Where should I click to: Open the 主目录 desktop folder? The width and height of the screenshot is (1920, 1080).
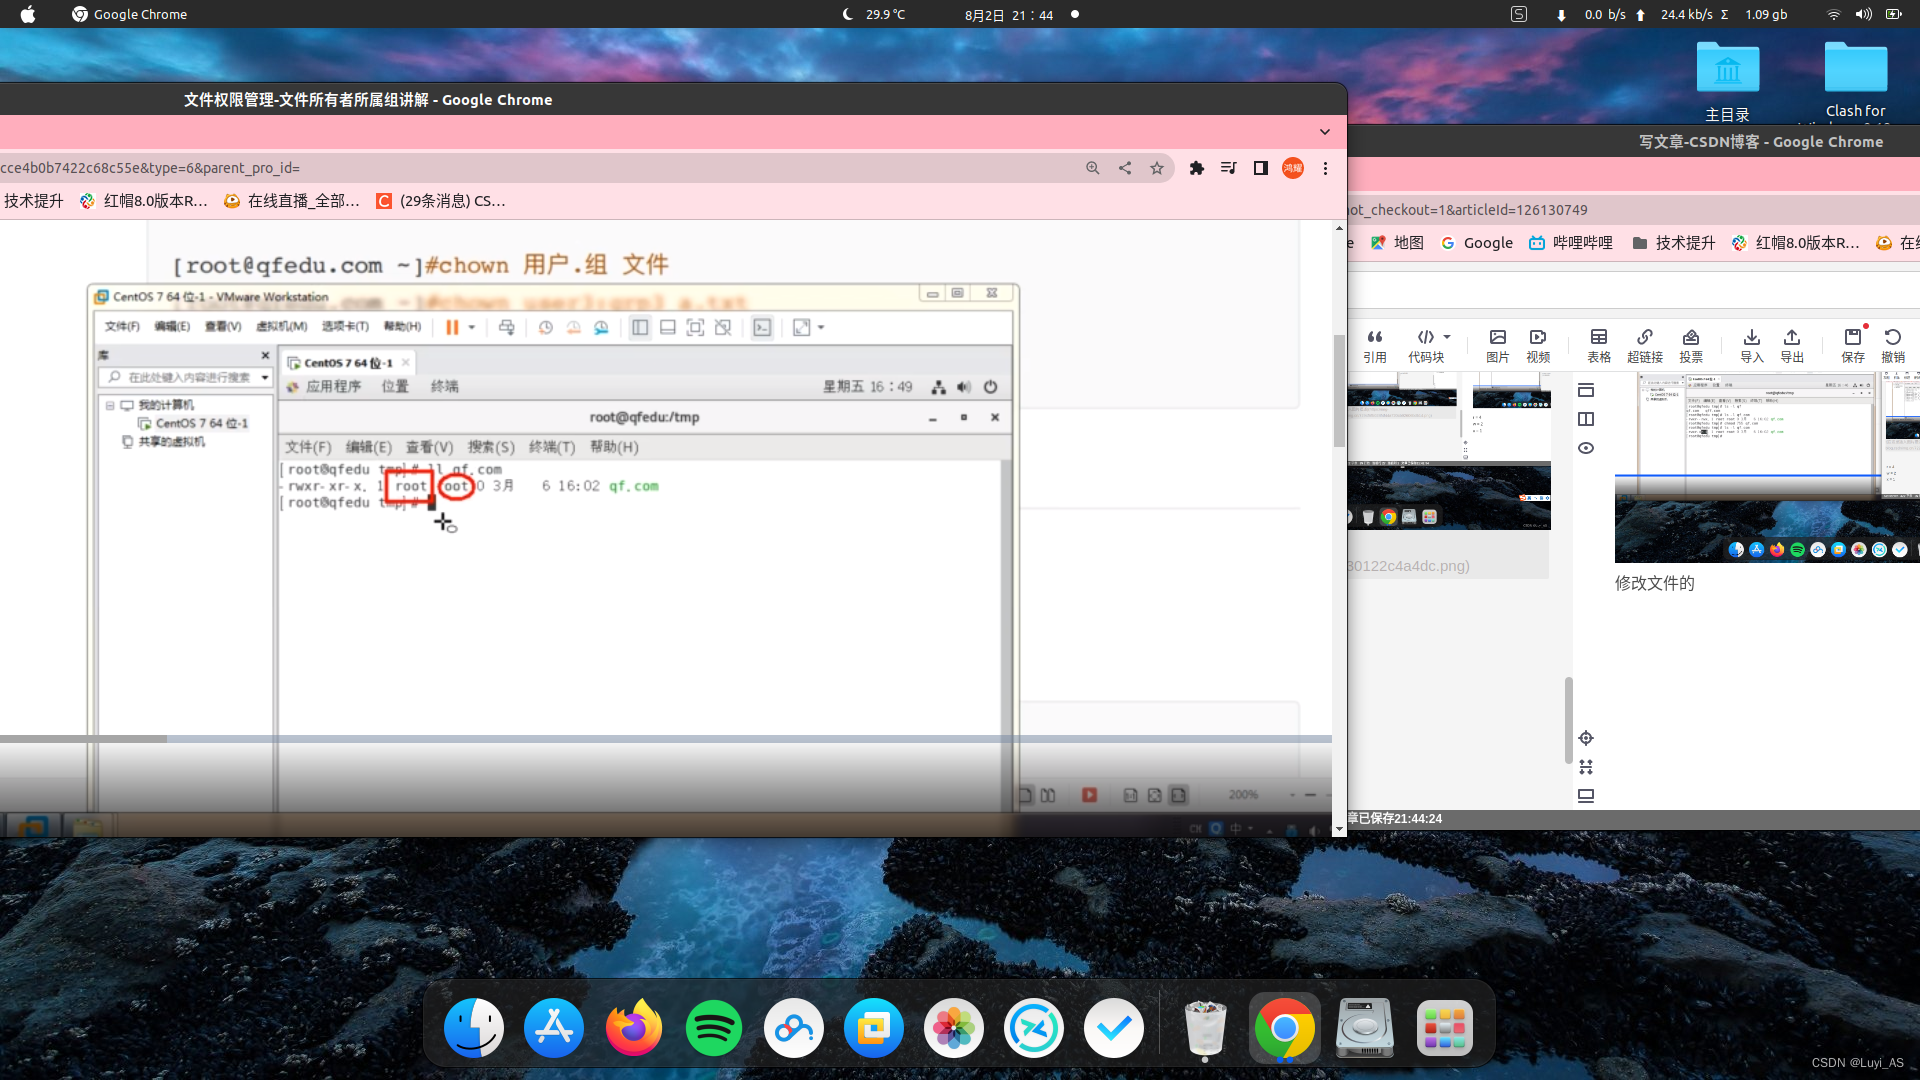[x=1728, y=83]
